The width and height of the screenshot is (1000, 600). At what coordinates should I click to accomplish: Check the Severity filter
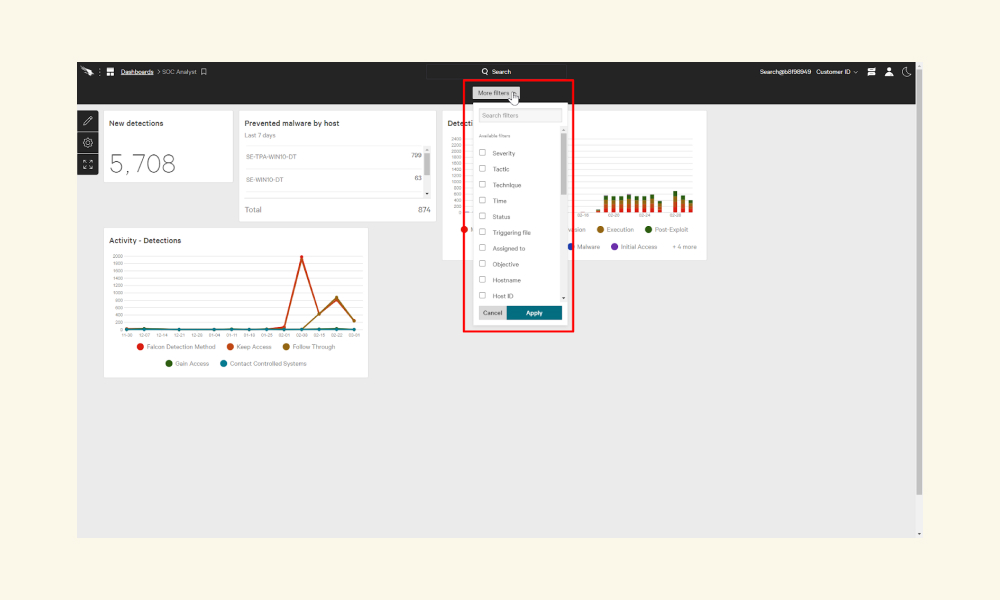point(483,152)
